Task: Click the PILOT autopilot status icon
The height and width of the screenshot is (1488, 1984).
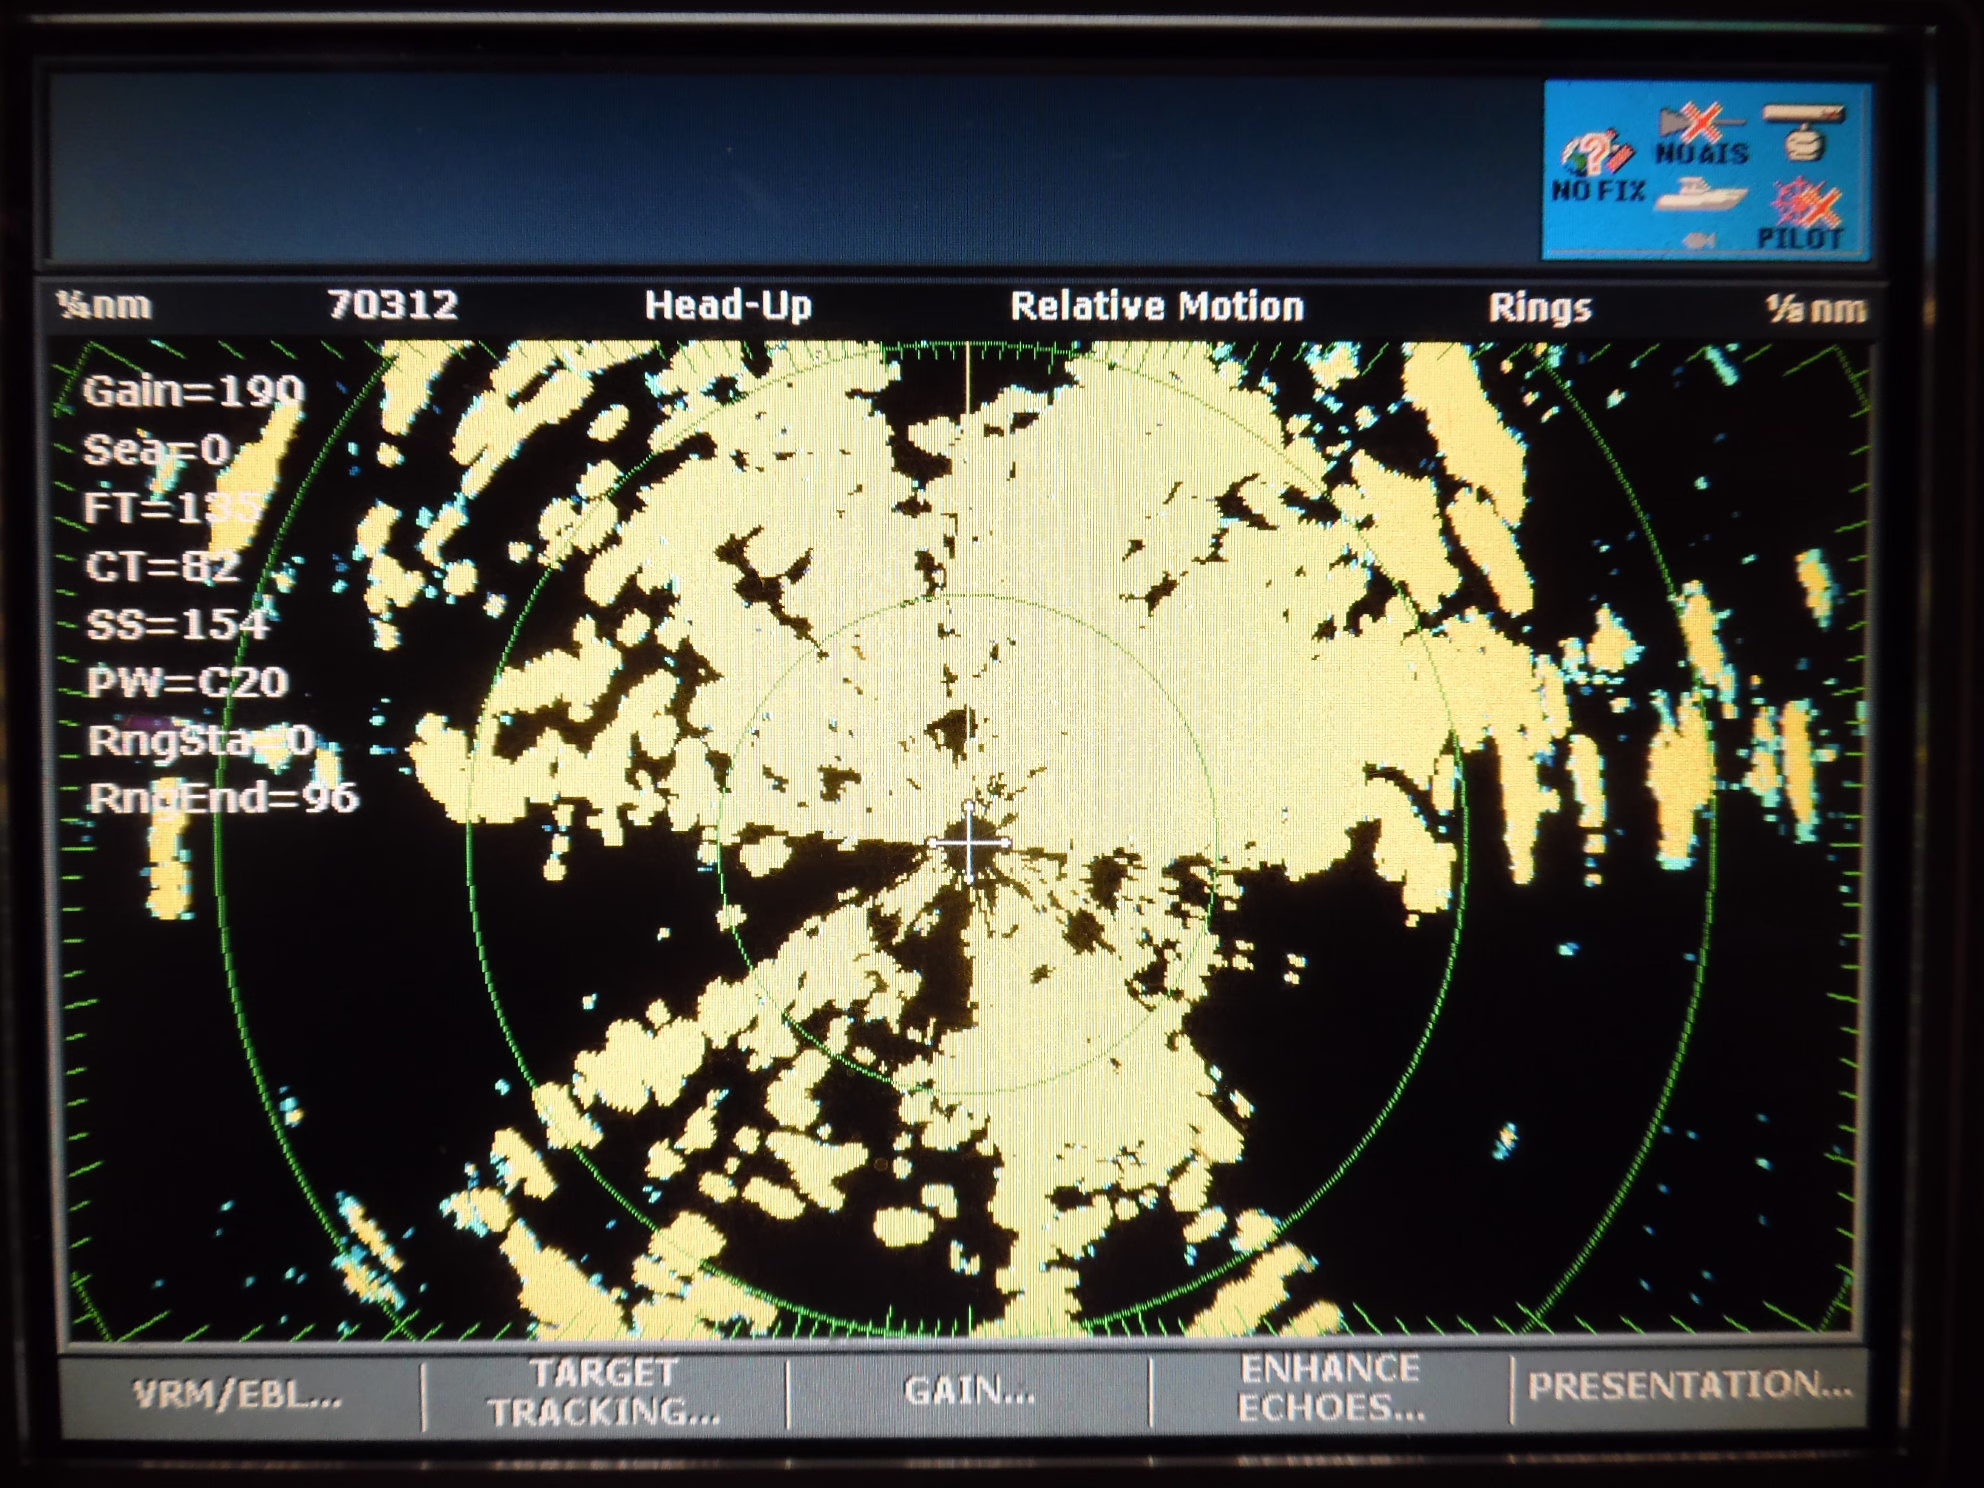Action: click(x=1801, y=216)
